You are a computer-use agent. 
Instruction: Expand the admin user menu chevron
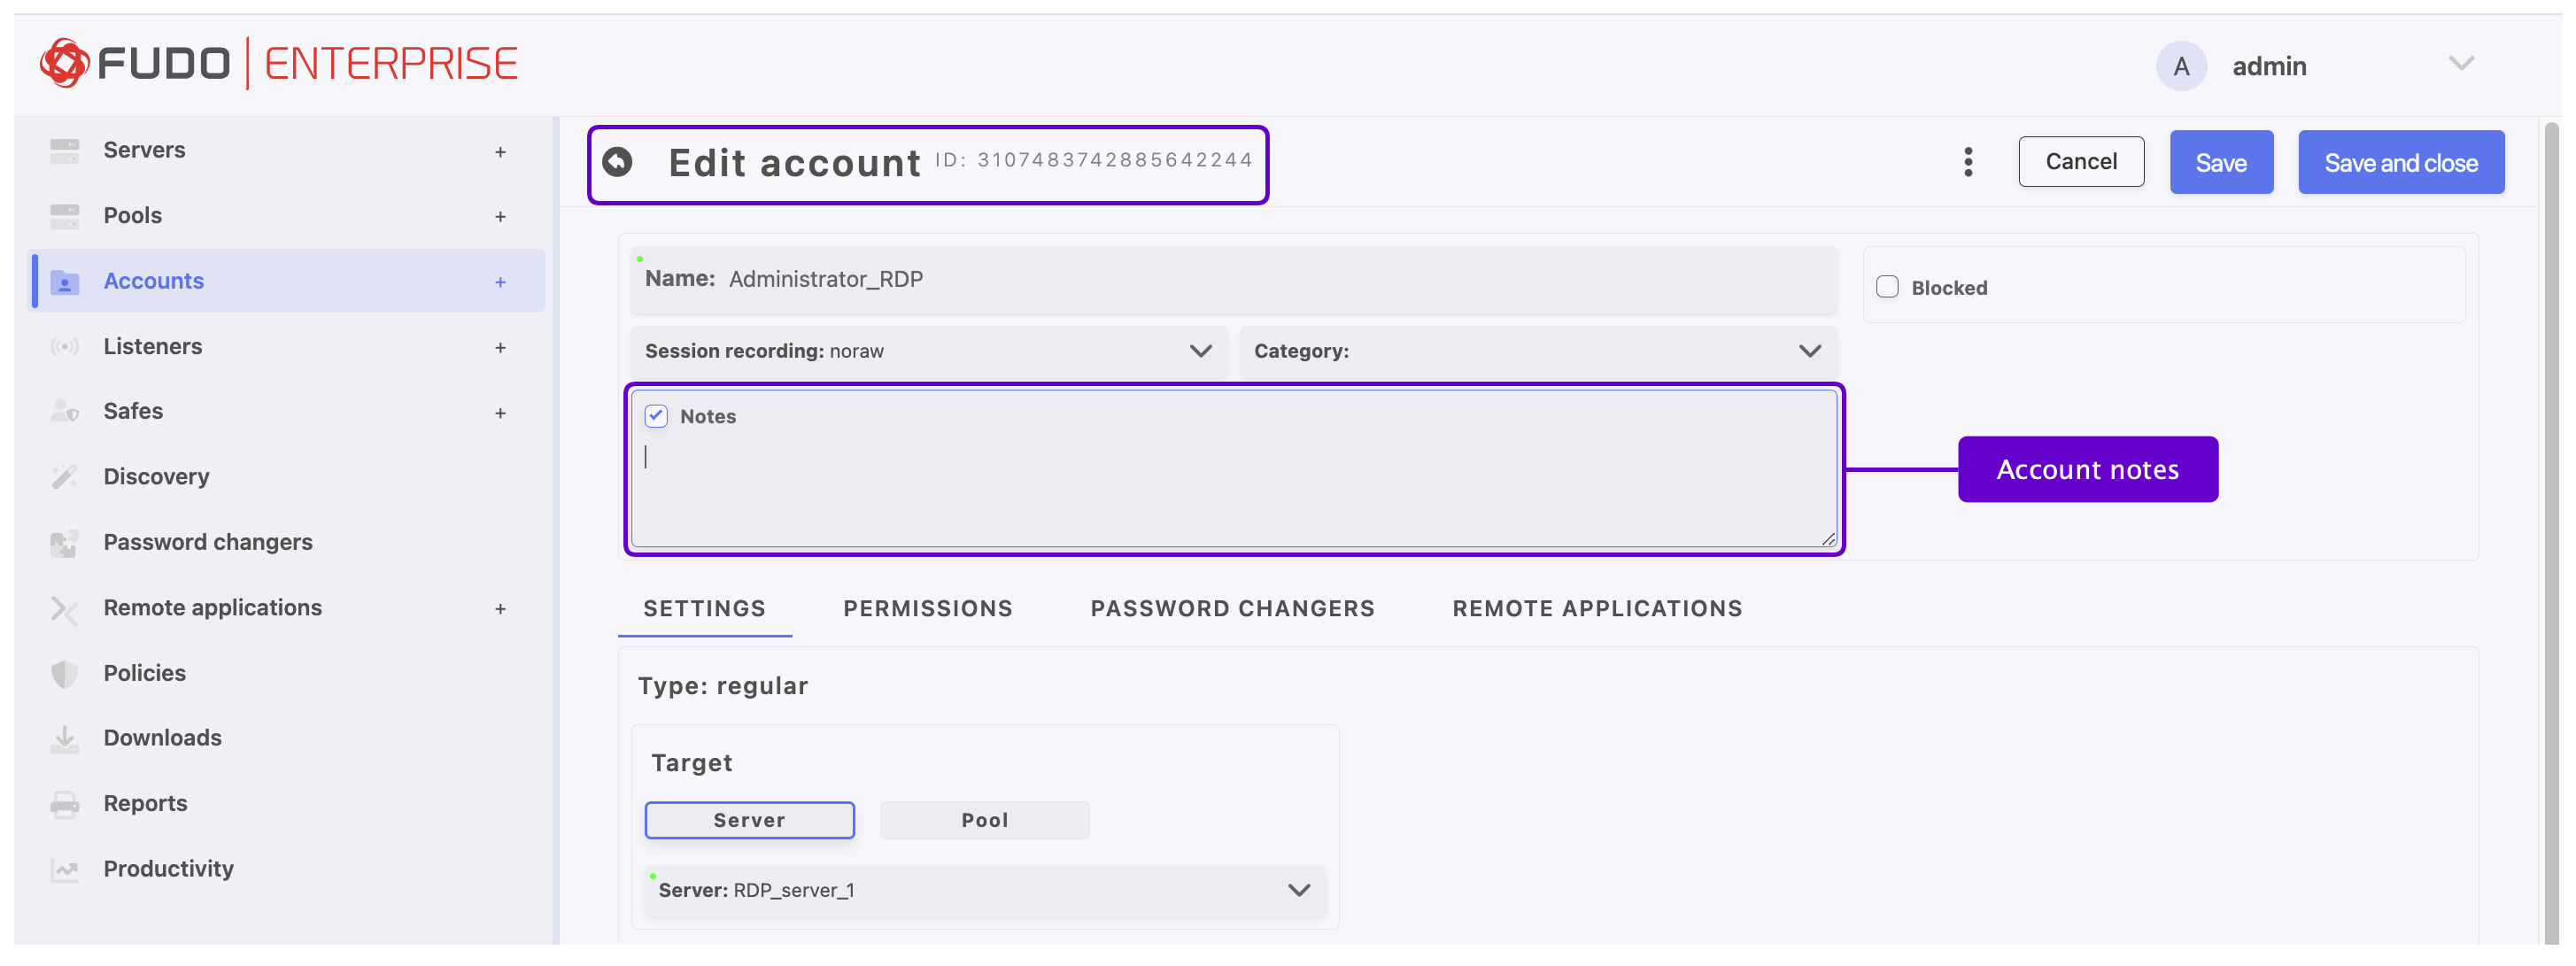click(2461, 64)
